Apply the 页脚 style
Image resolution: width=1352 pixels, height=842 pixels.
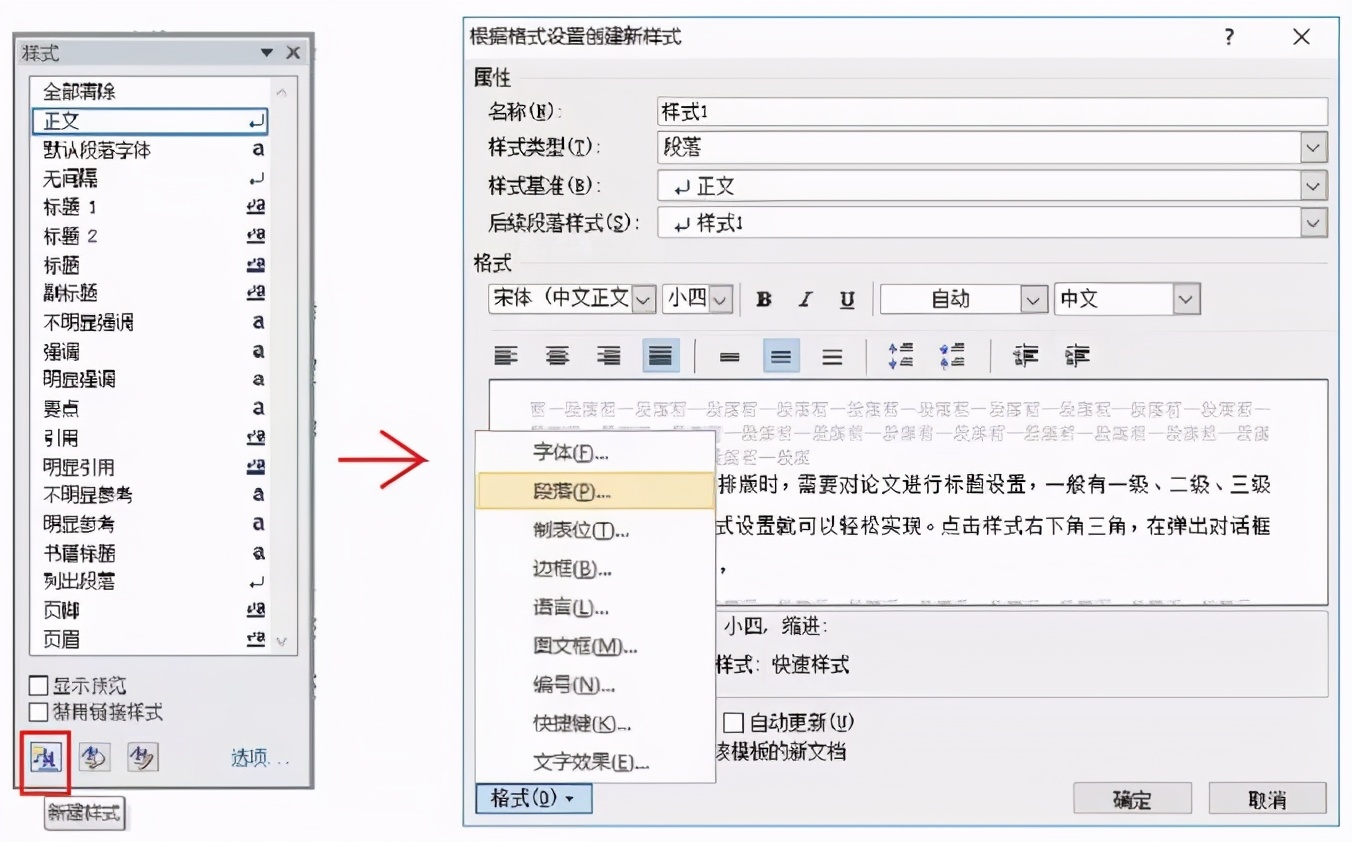pos(150,610)
